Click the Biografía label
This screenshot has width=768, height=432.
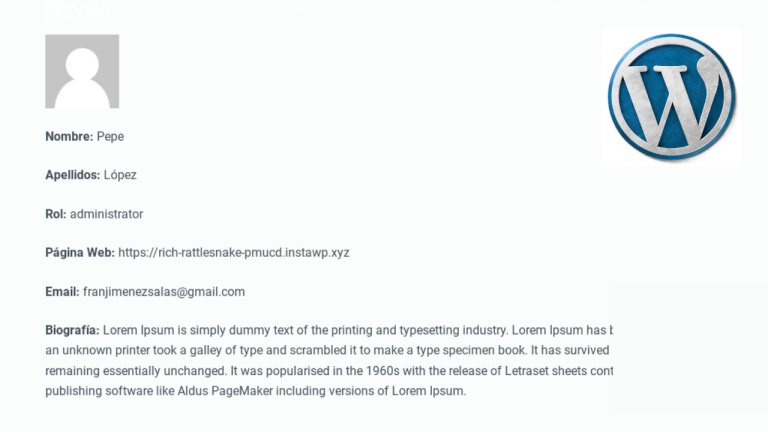coord(72,330)
